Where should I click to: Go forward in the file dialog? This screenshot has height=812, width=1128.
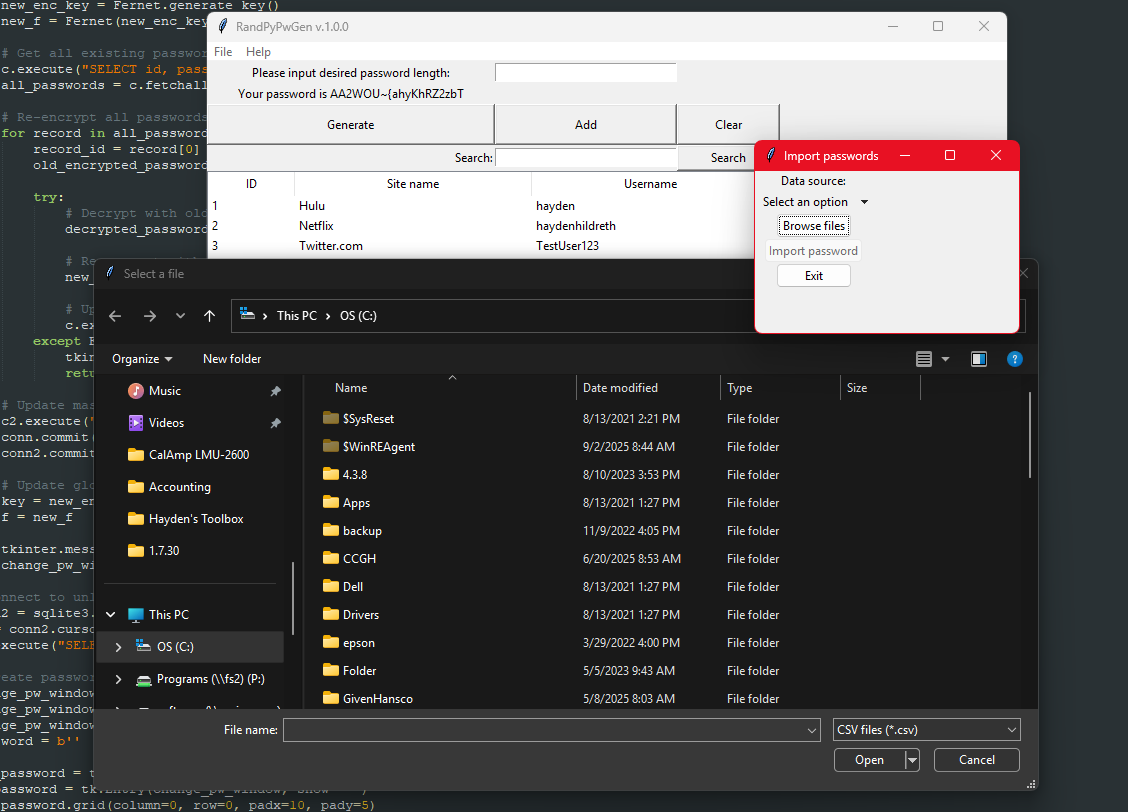[150, 316]
